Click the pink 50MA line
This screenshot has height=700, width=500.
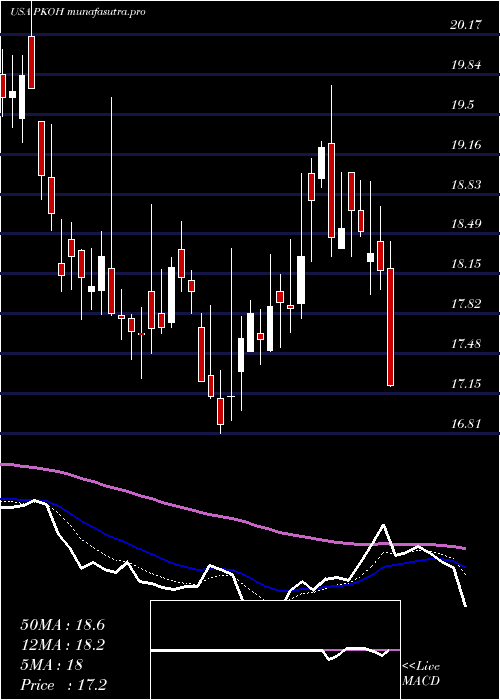(232, 518)
